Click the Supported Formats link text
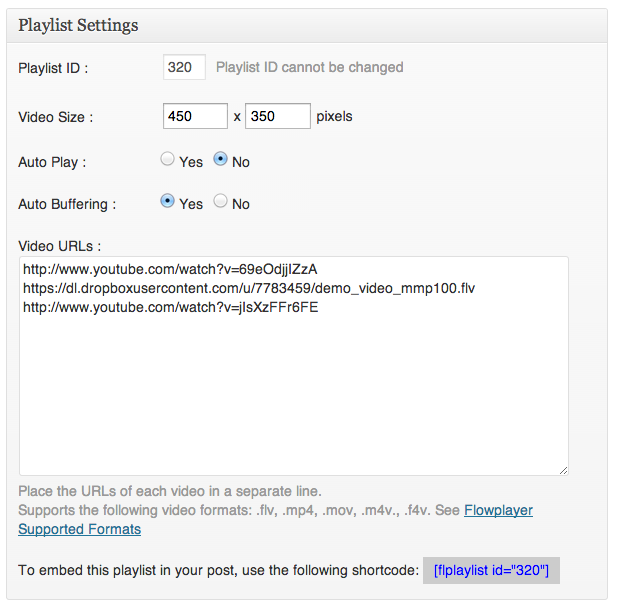The image size is (617, 608). tap(79, 529)
